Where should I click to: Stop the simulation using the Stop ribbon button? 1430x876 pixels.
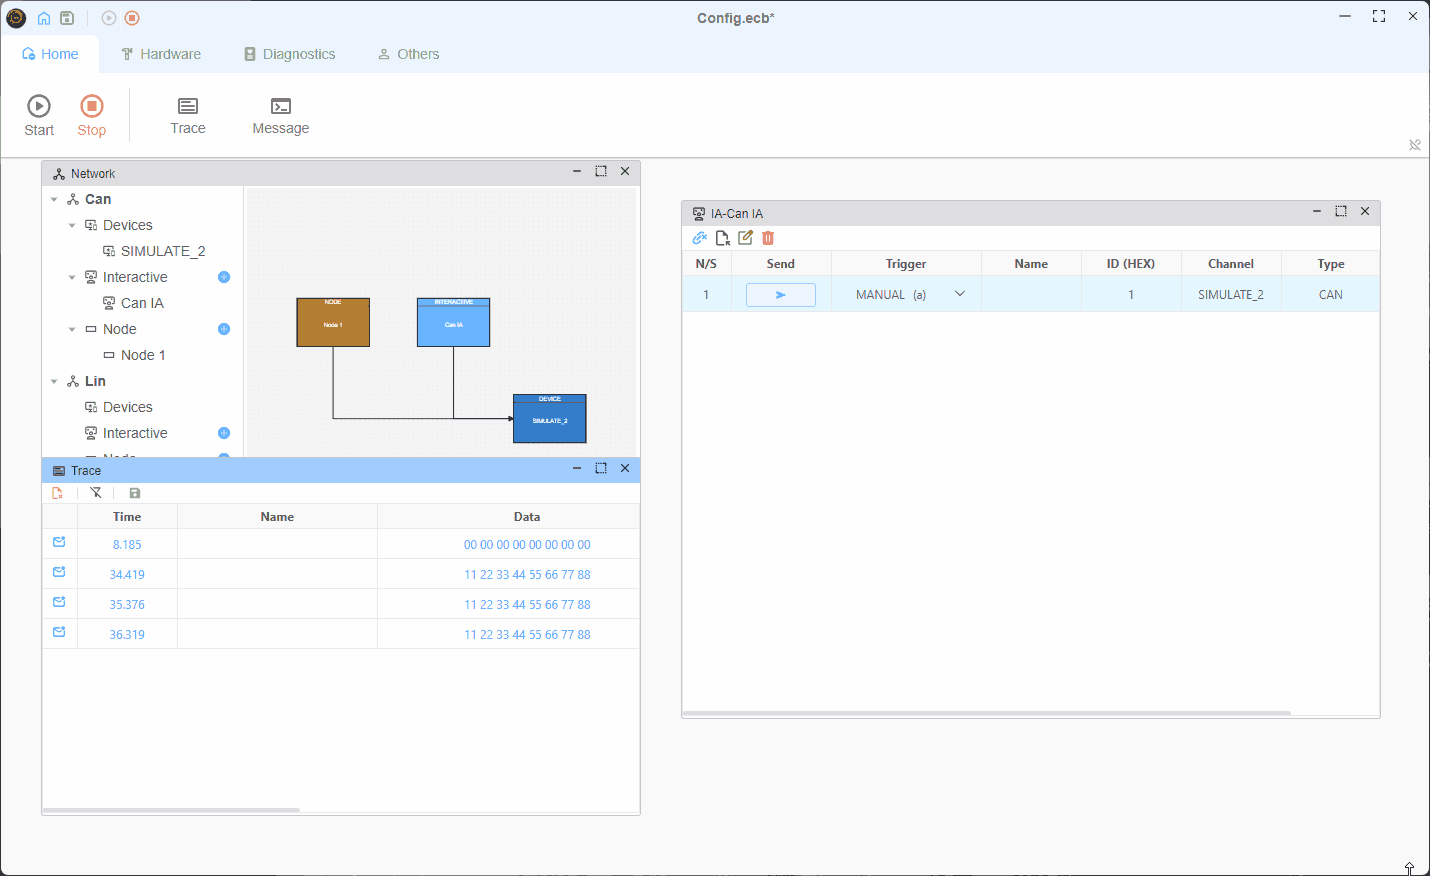pos(92,115)
